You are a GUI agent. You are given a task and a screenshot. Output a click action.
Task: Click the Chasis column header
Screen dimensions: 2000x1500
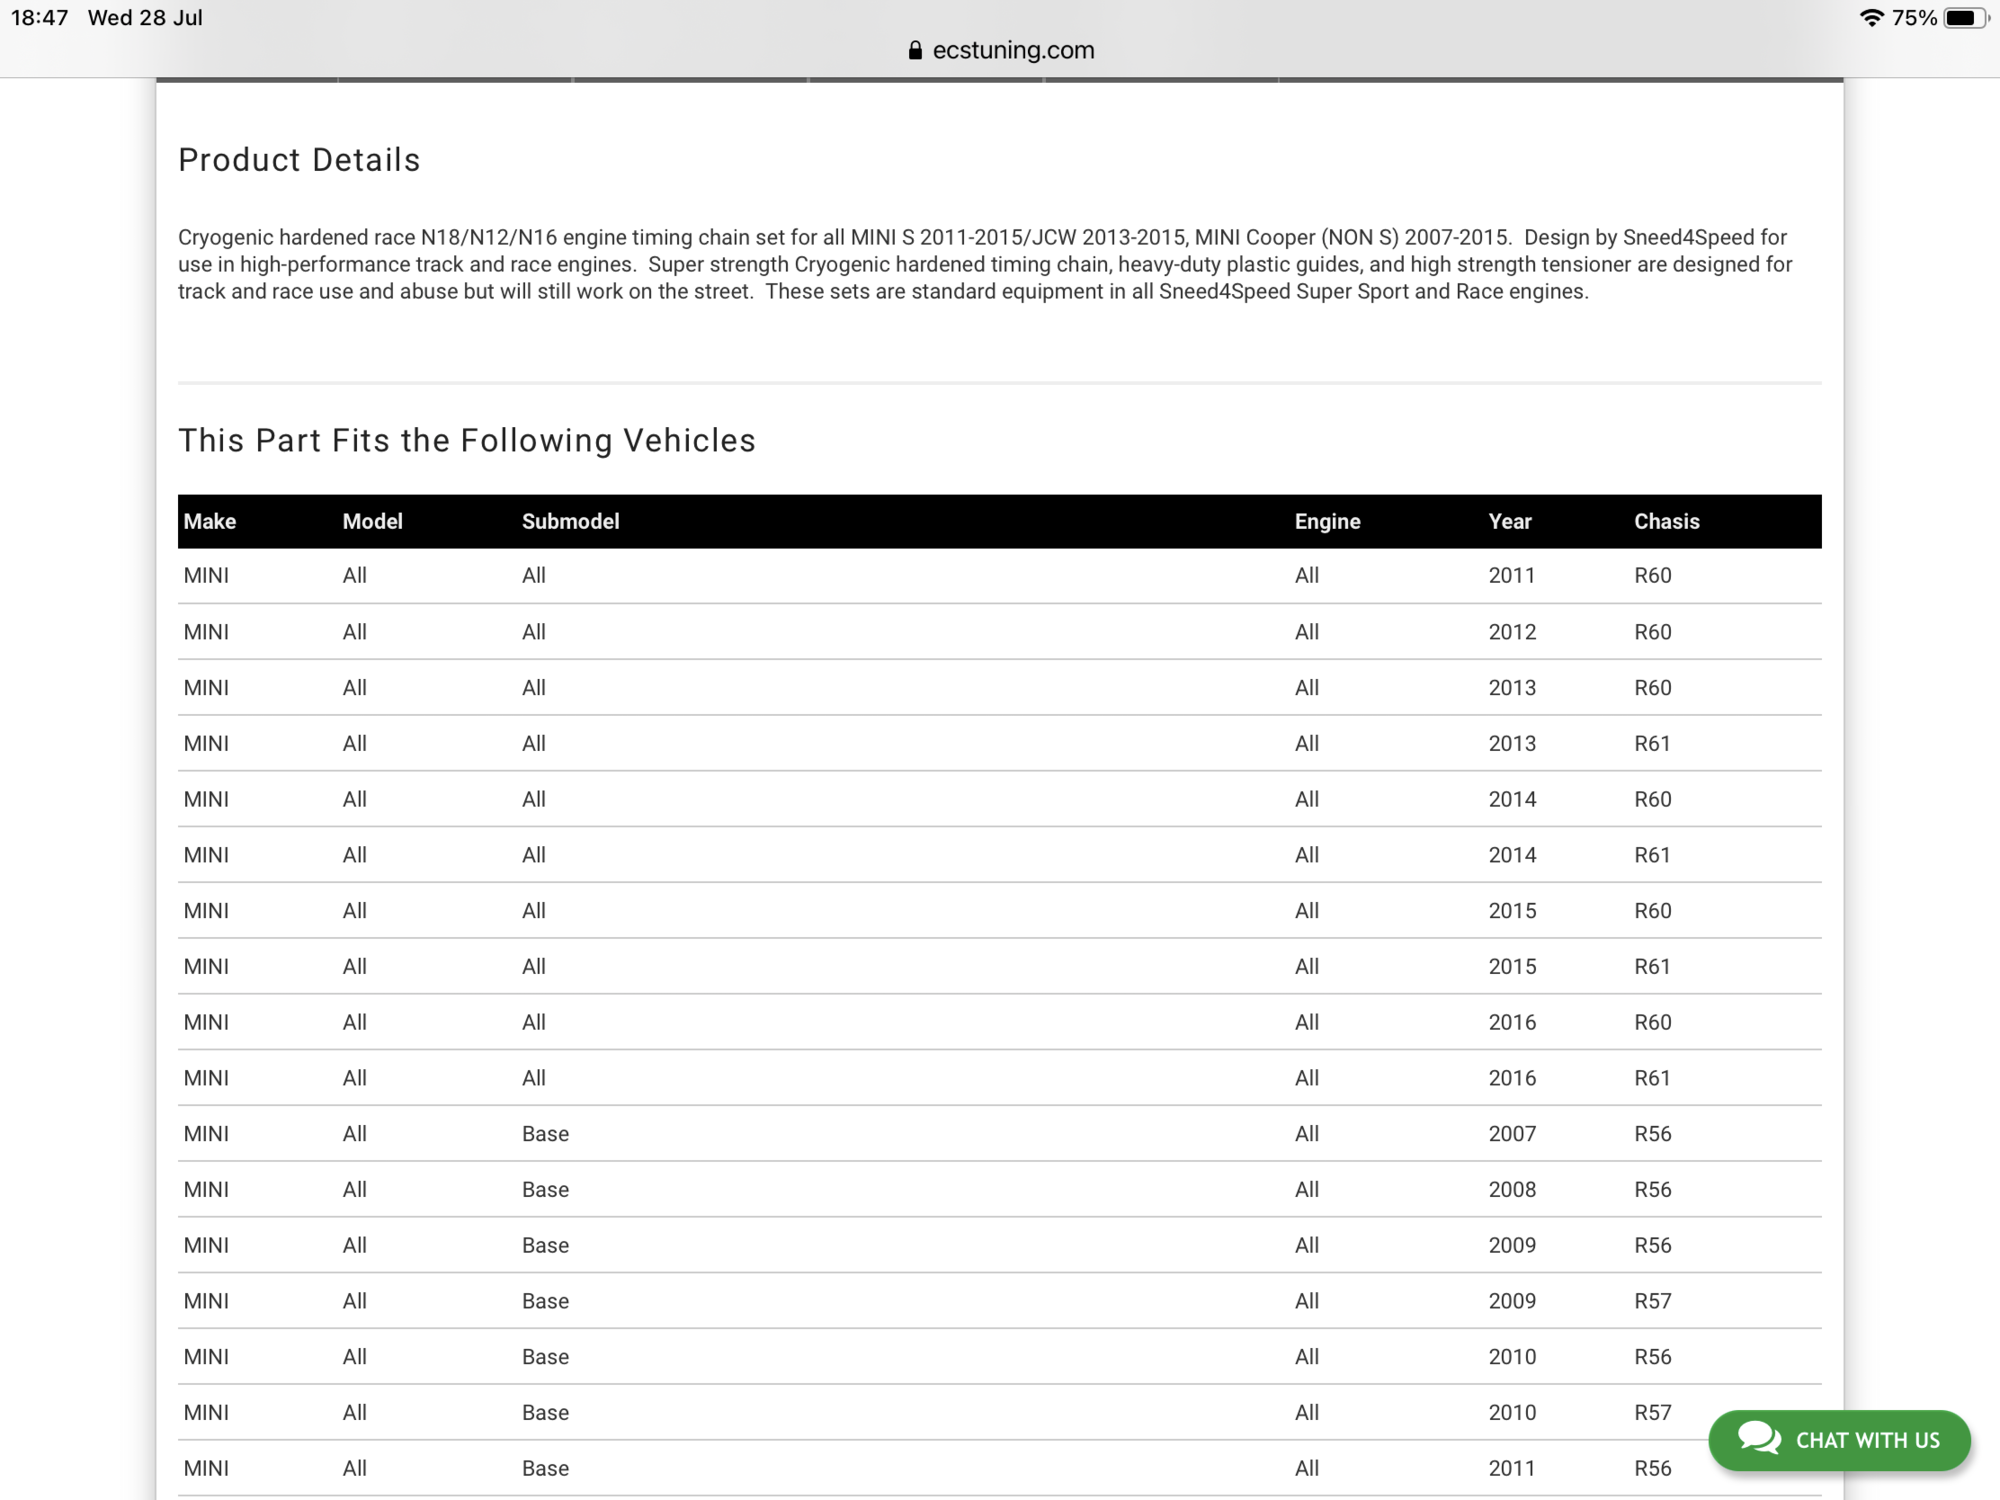coord(1666,521)
